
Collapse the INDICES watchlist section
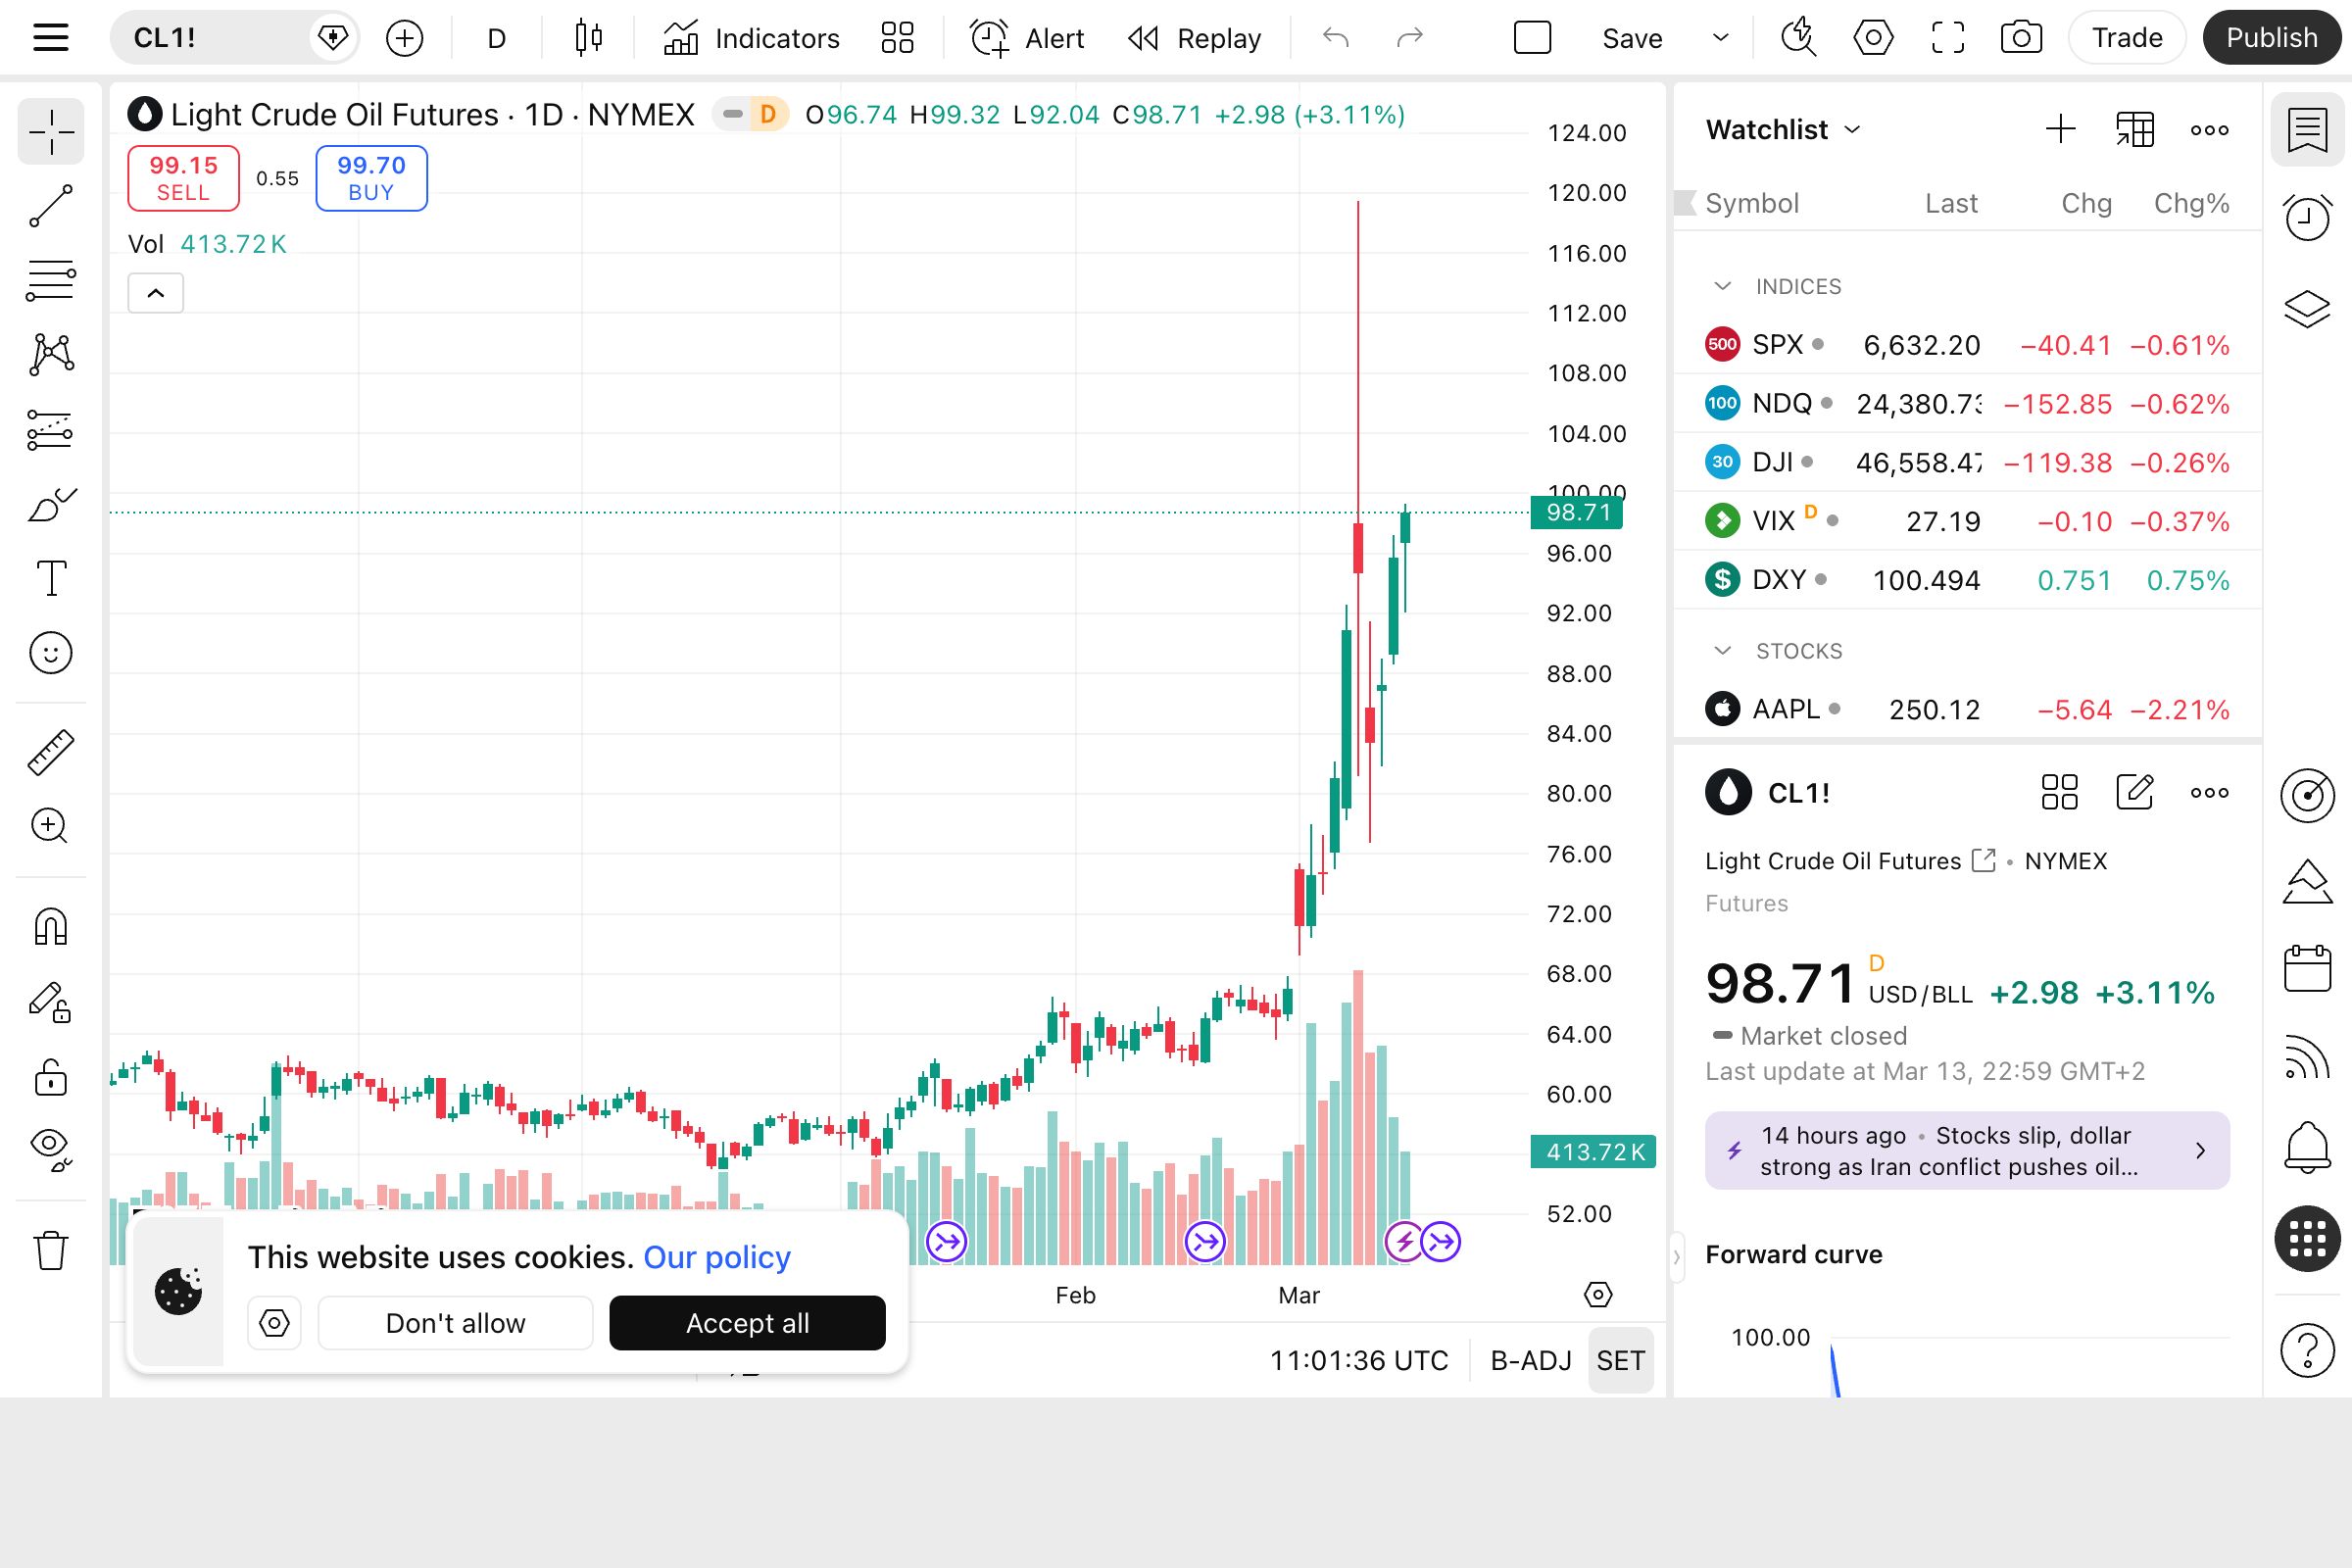(1722, 287)
